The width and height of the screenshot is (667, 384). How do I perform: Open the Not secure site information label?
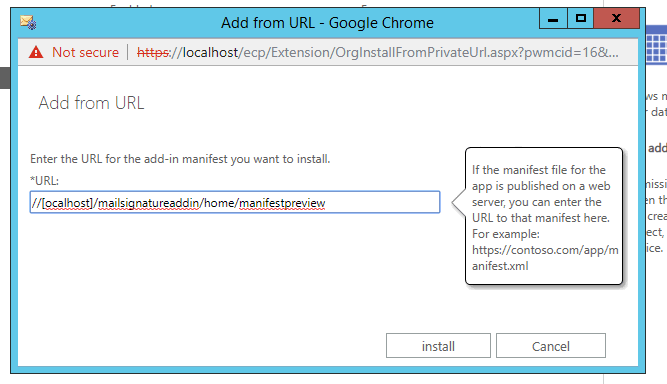pyautogui.click(x=85, y=52)
